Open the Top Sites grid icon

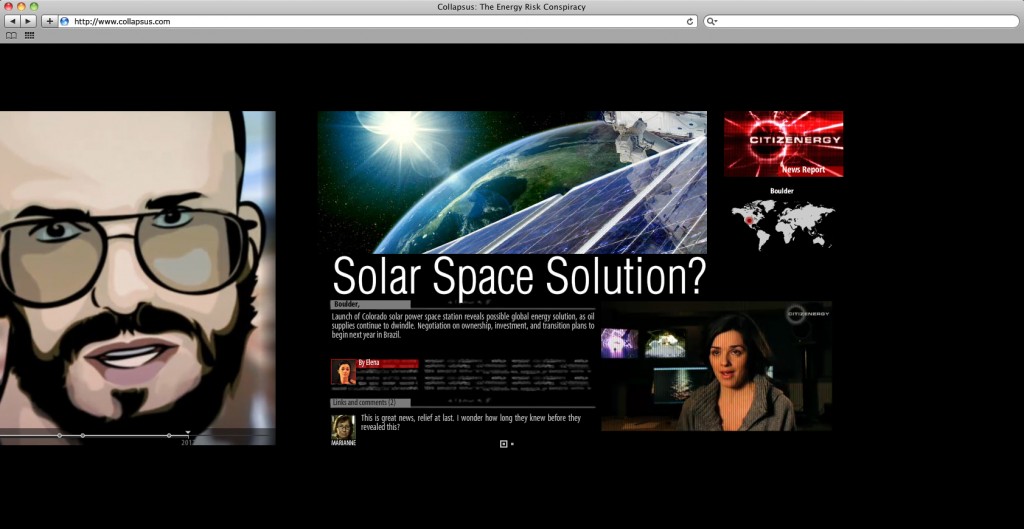(x=29, y=35)
